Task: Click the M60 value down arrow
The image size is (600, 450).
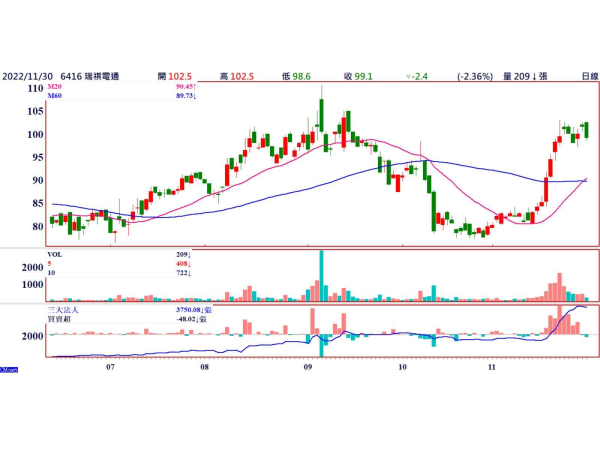Action: (x=195, y=96)
